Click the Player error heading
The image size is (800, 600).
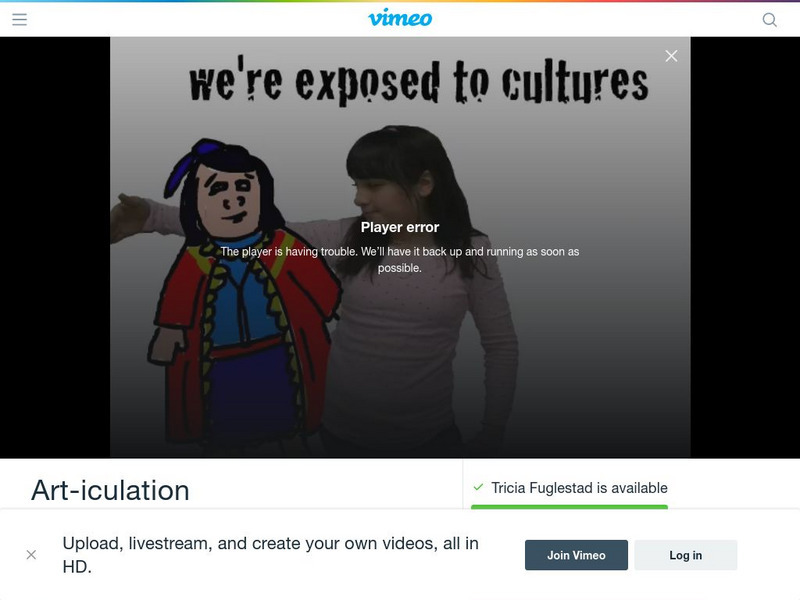coord(400,227)
